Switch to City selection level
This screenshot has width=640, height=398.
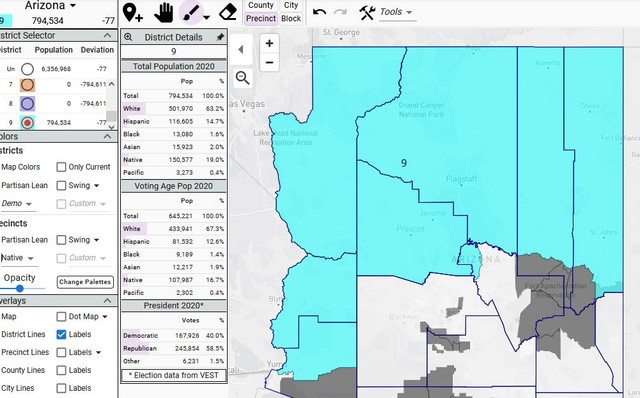tap(291, 5)
